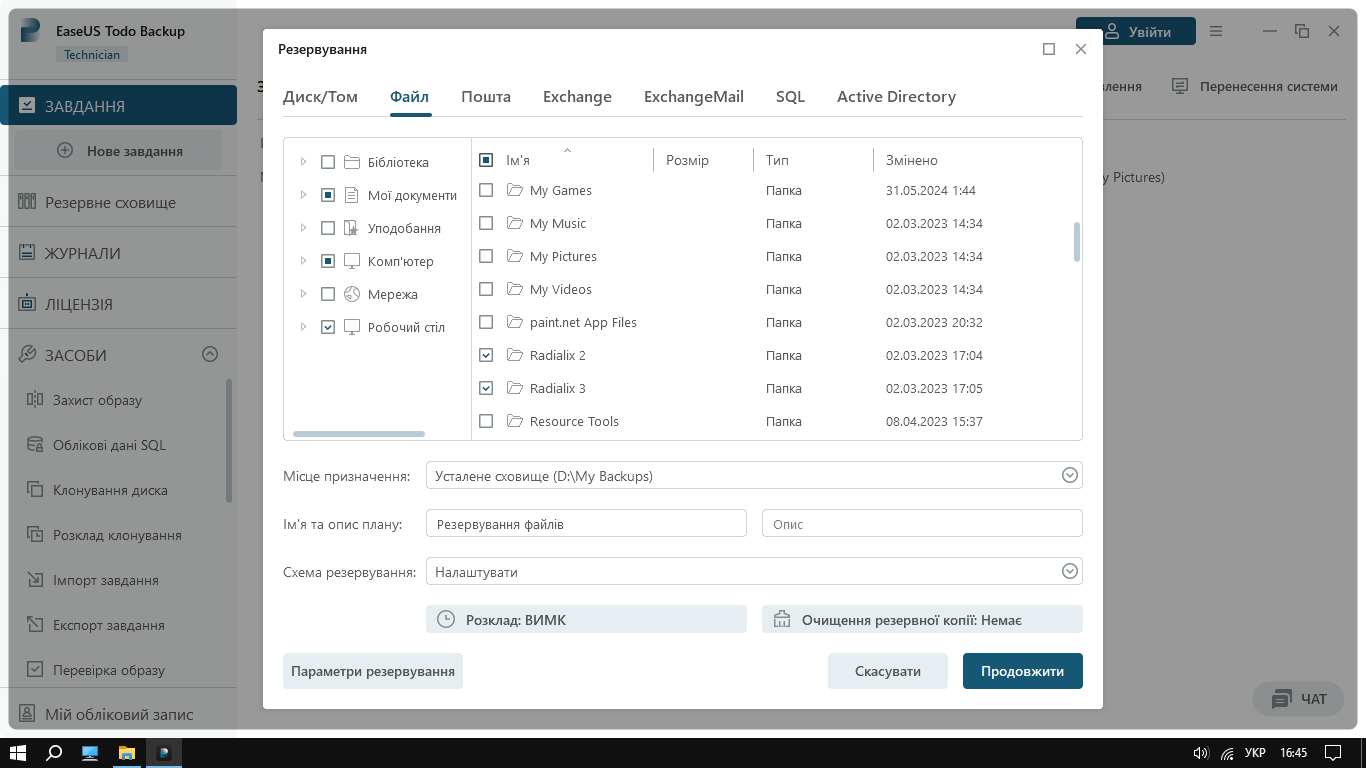Click the Radialix 2 folder icon
1366x768 pixels.
coord(515,355)
